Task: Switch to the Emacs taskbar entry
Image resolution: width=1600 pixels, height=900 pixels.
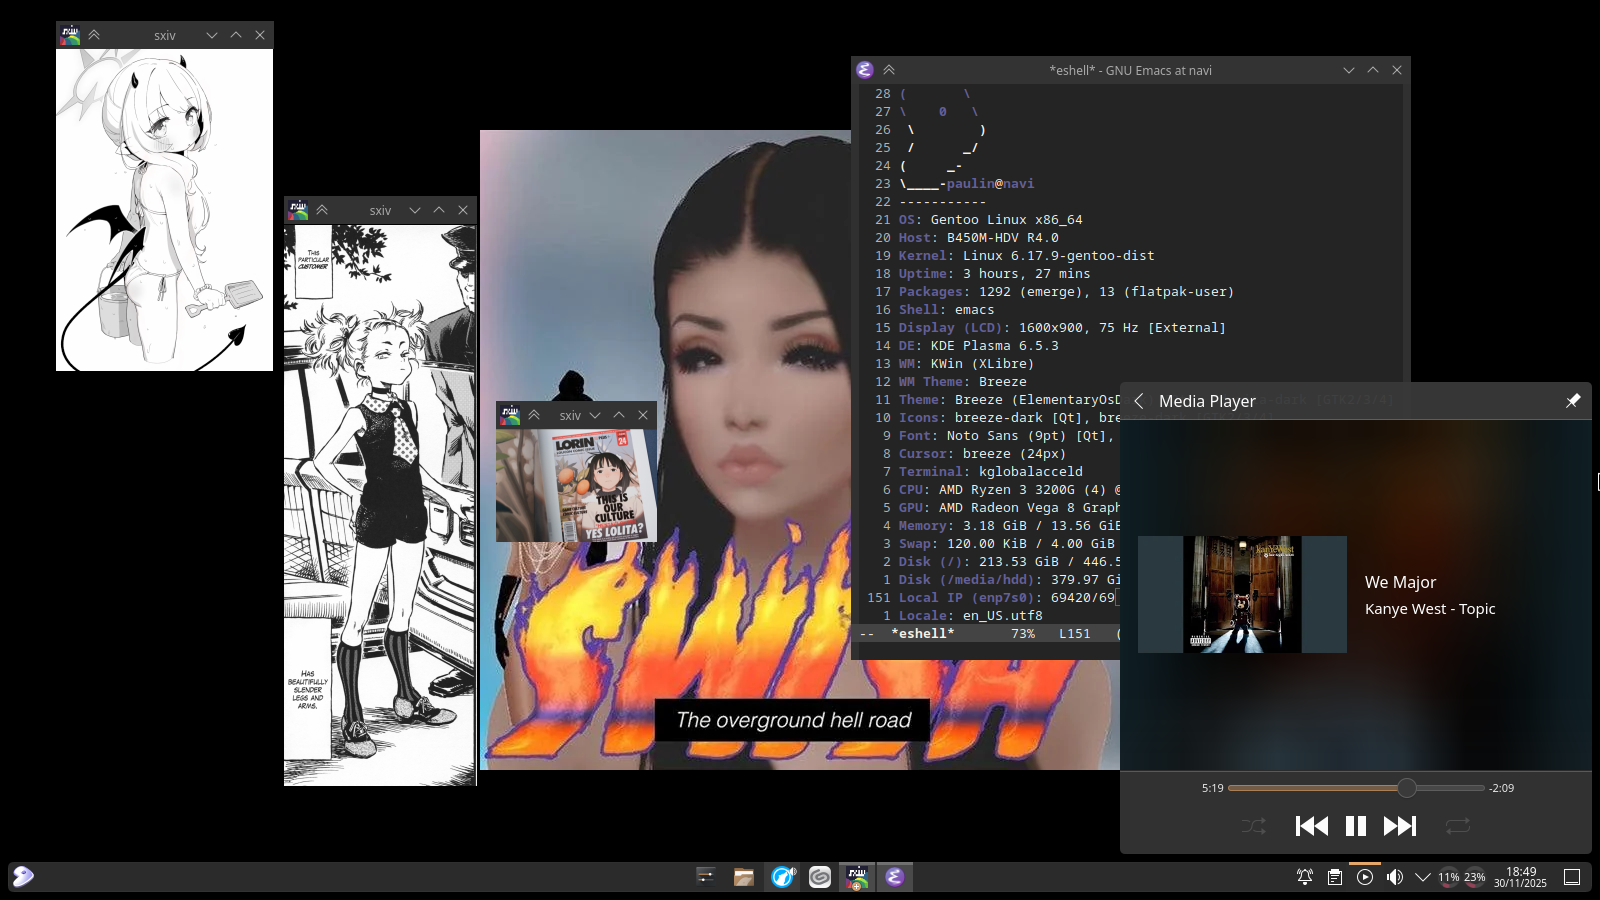Action: click(895, 877)
